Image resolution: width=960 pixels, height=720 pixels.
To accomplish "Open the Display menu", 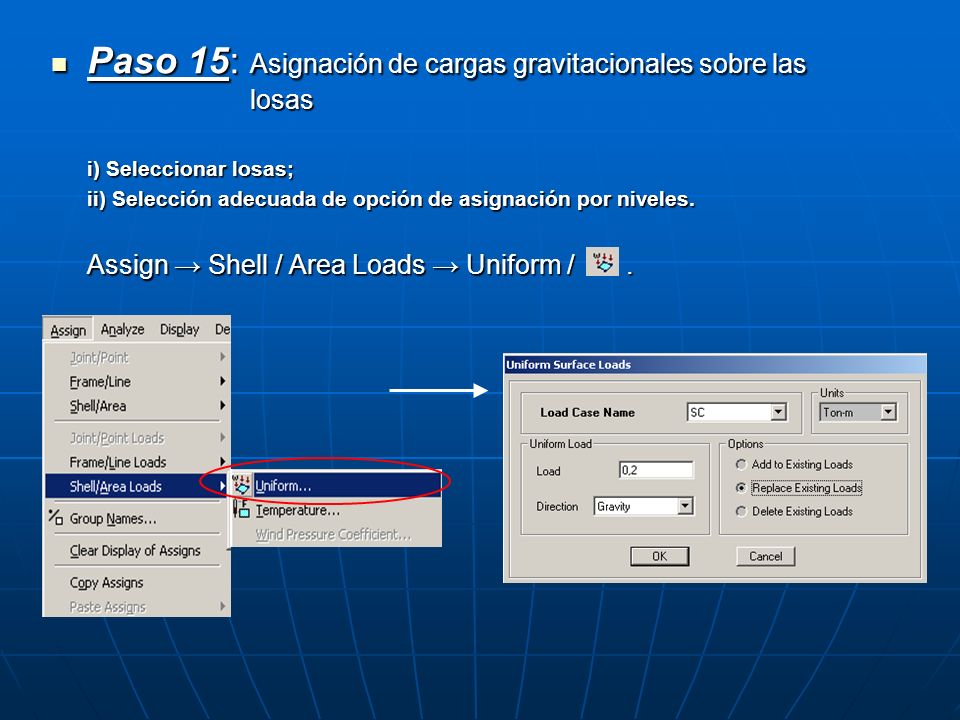I will point(179,329).
